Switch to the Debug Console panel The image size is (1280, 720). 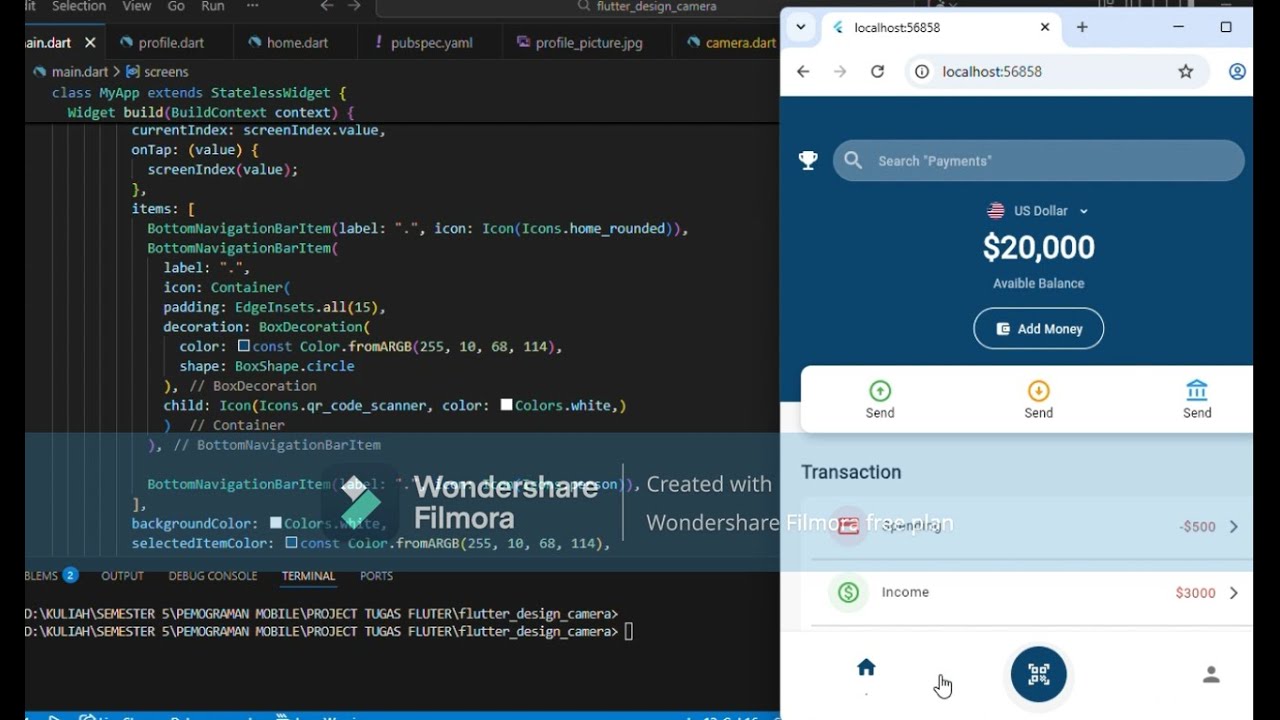tap(213, 576)
